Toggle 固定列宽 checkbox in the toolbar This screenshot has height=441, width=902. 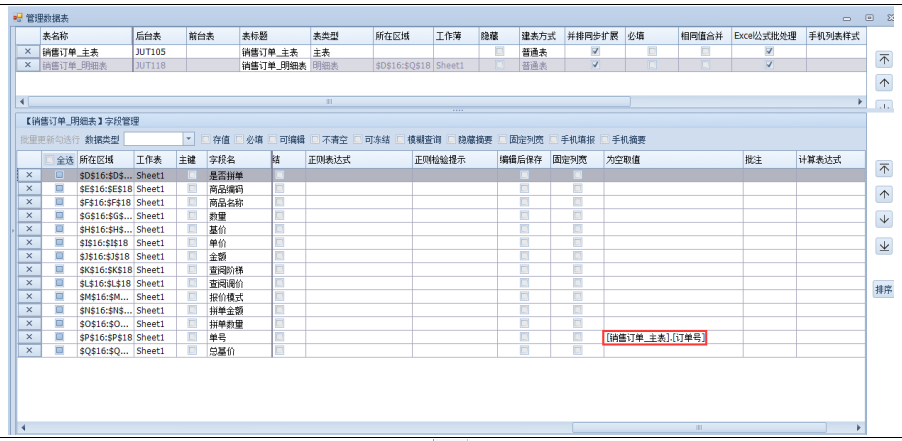point(502,139)
